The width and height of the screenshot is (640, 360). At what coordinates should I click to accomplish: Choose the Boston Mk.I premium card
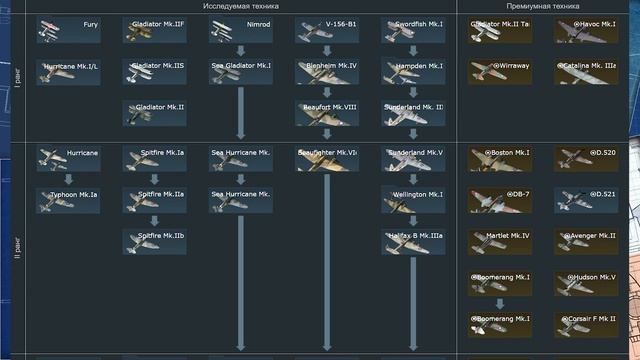pos(500,158)
